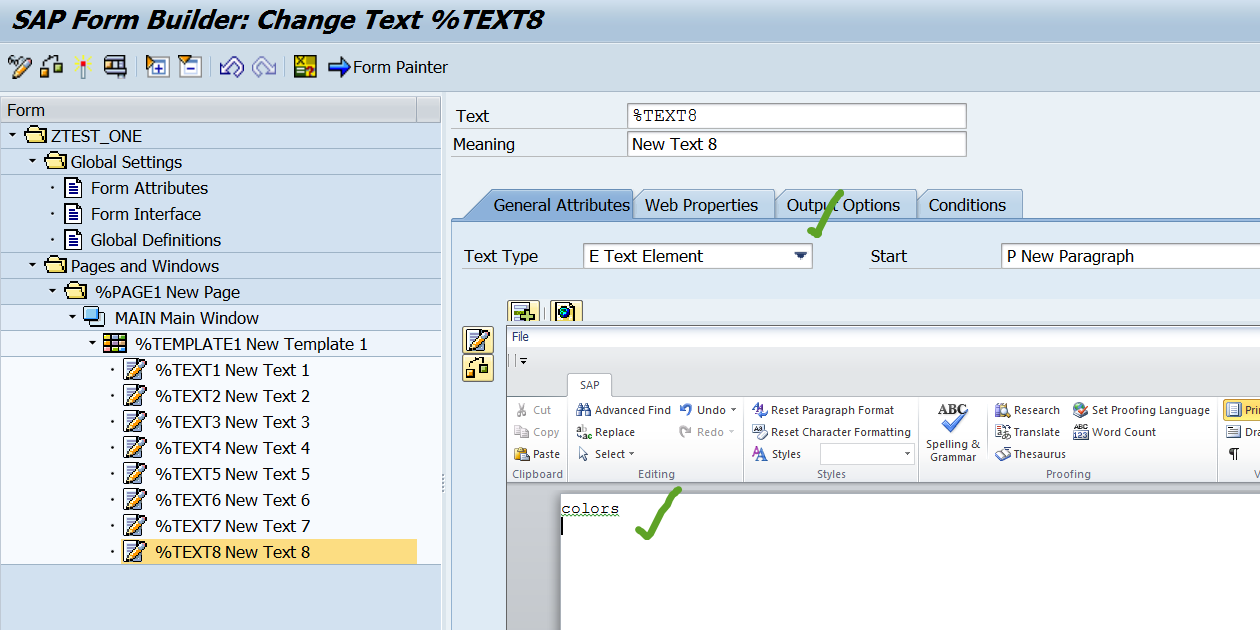Switch to the Conditions tab
This screenshot has height=630, width=1260.
pos(967,205)
